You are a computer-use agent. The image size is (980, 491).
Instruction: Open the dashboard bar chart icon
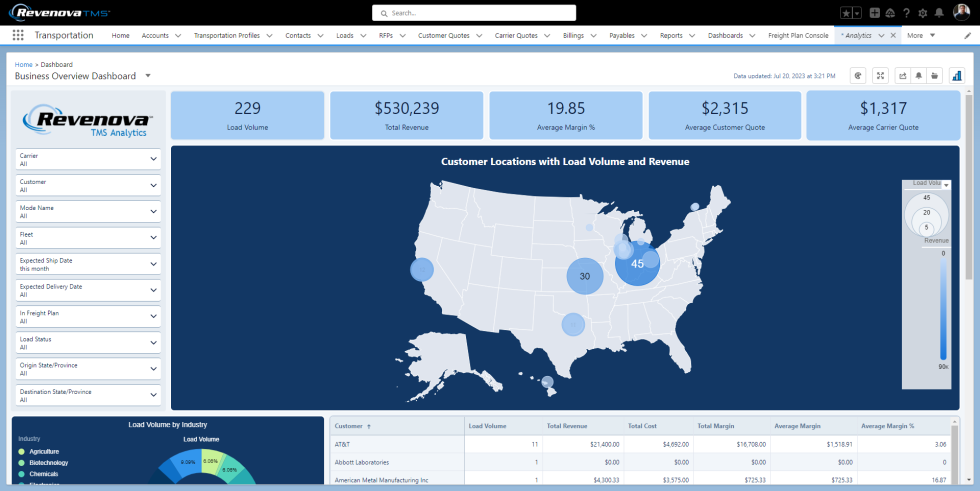pyautogui.click(x=956, y=75)
